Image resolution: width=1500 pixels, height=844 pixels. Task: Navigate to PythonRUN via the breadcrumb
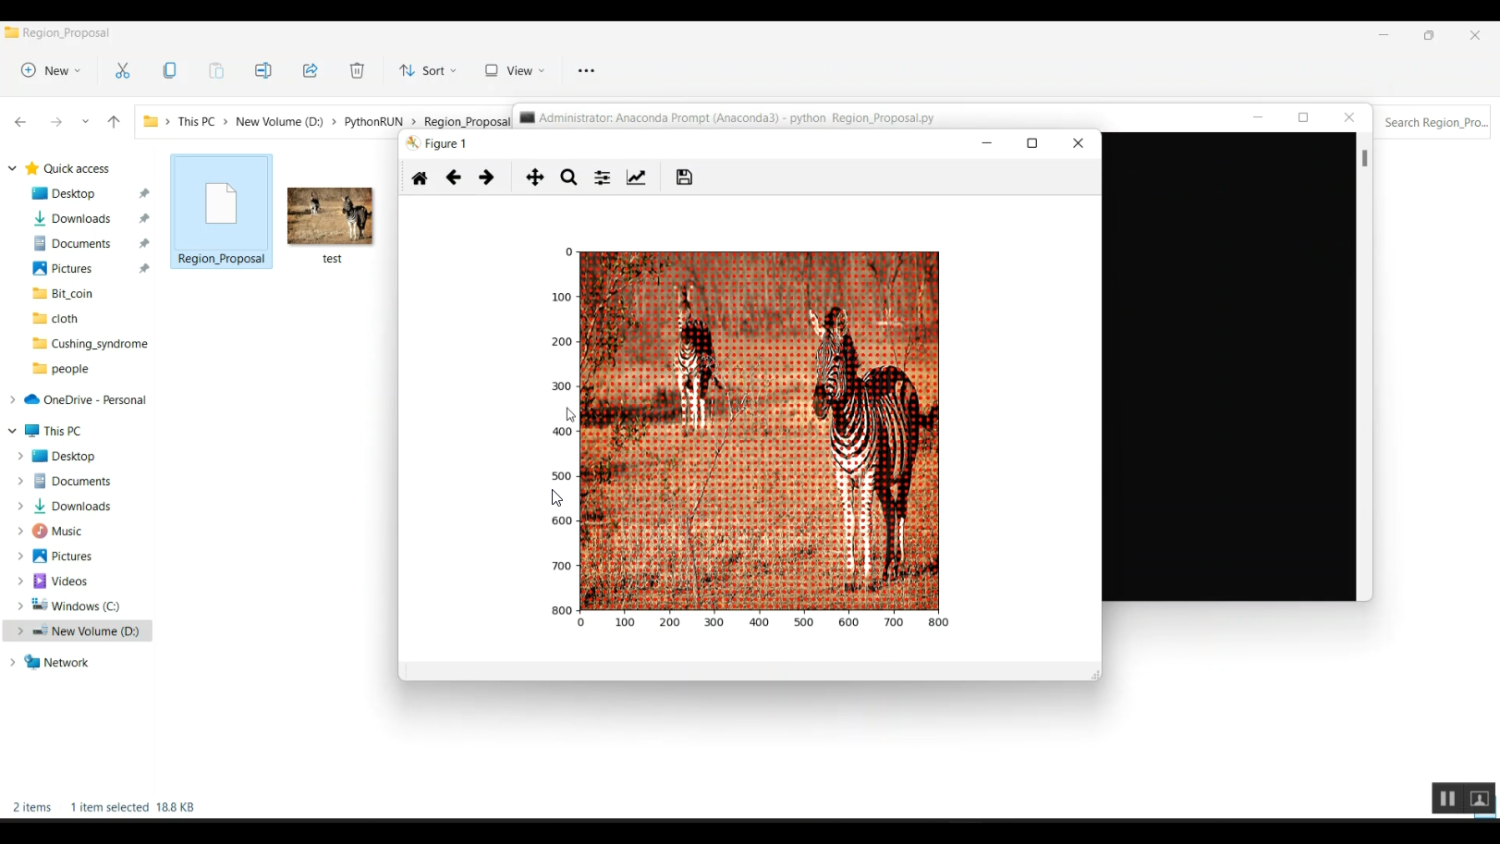(373, 121)
